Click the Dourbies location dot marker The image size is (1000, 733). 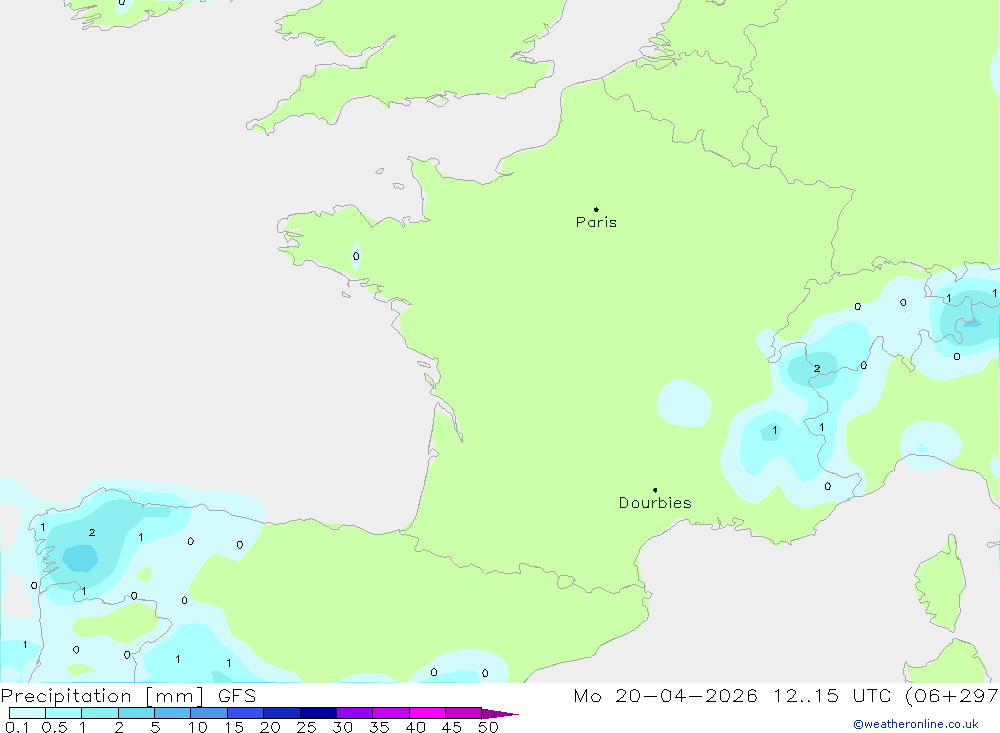[x=655, y=490]
